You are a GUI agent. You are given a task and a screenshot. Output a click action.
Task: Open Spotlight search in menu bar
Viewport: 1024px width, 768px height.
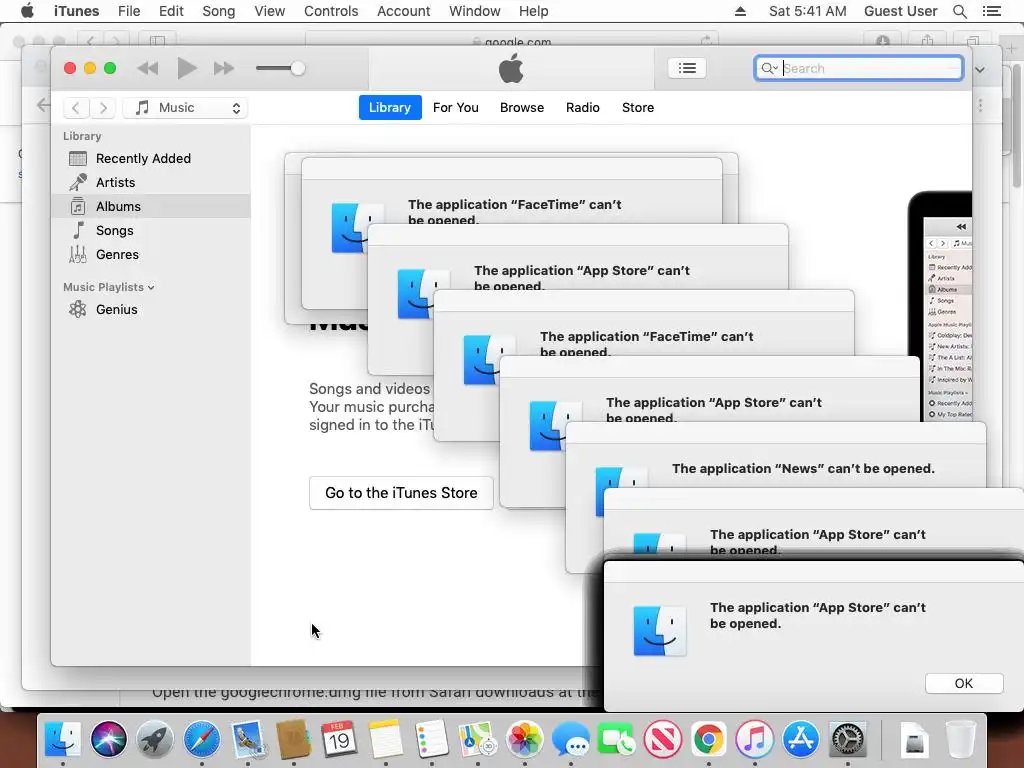(x=959, y=11)
